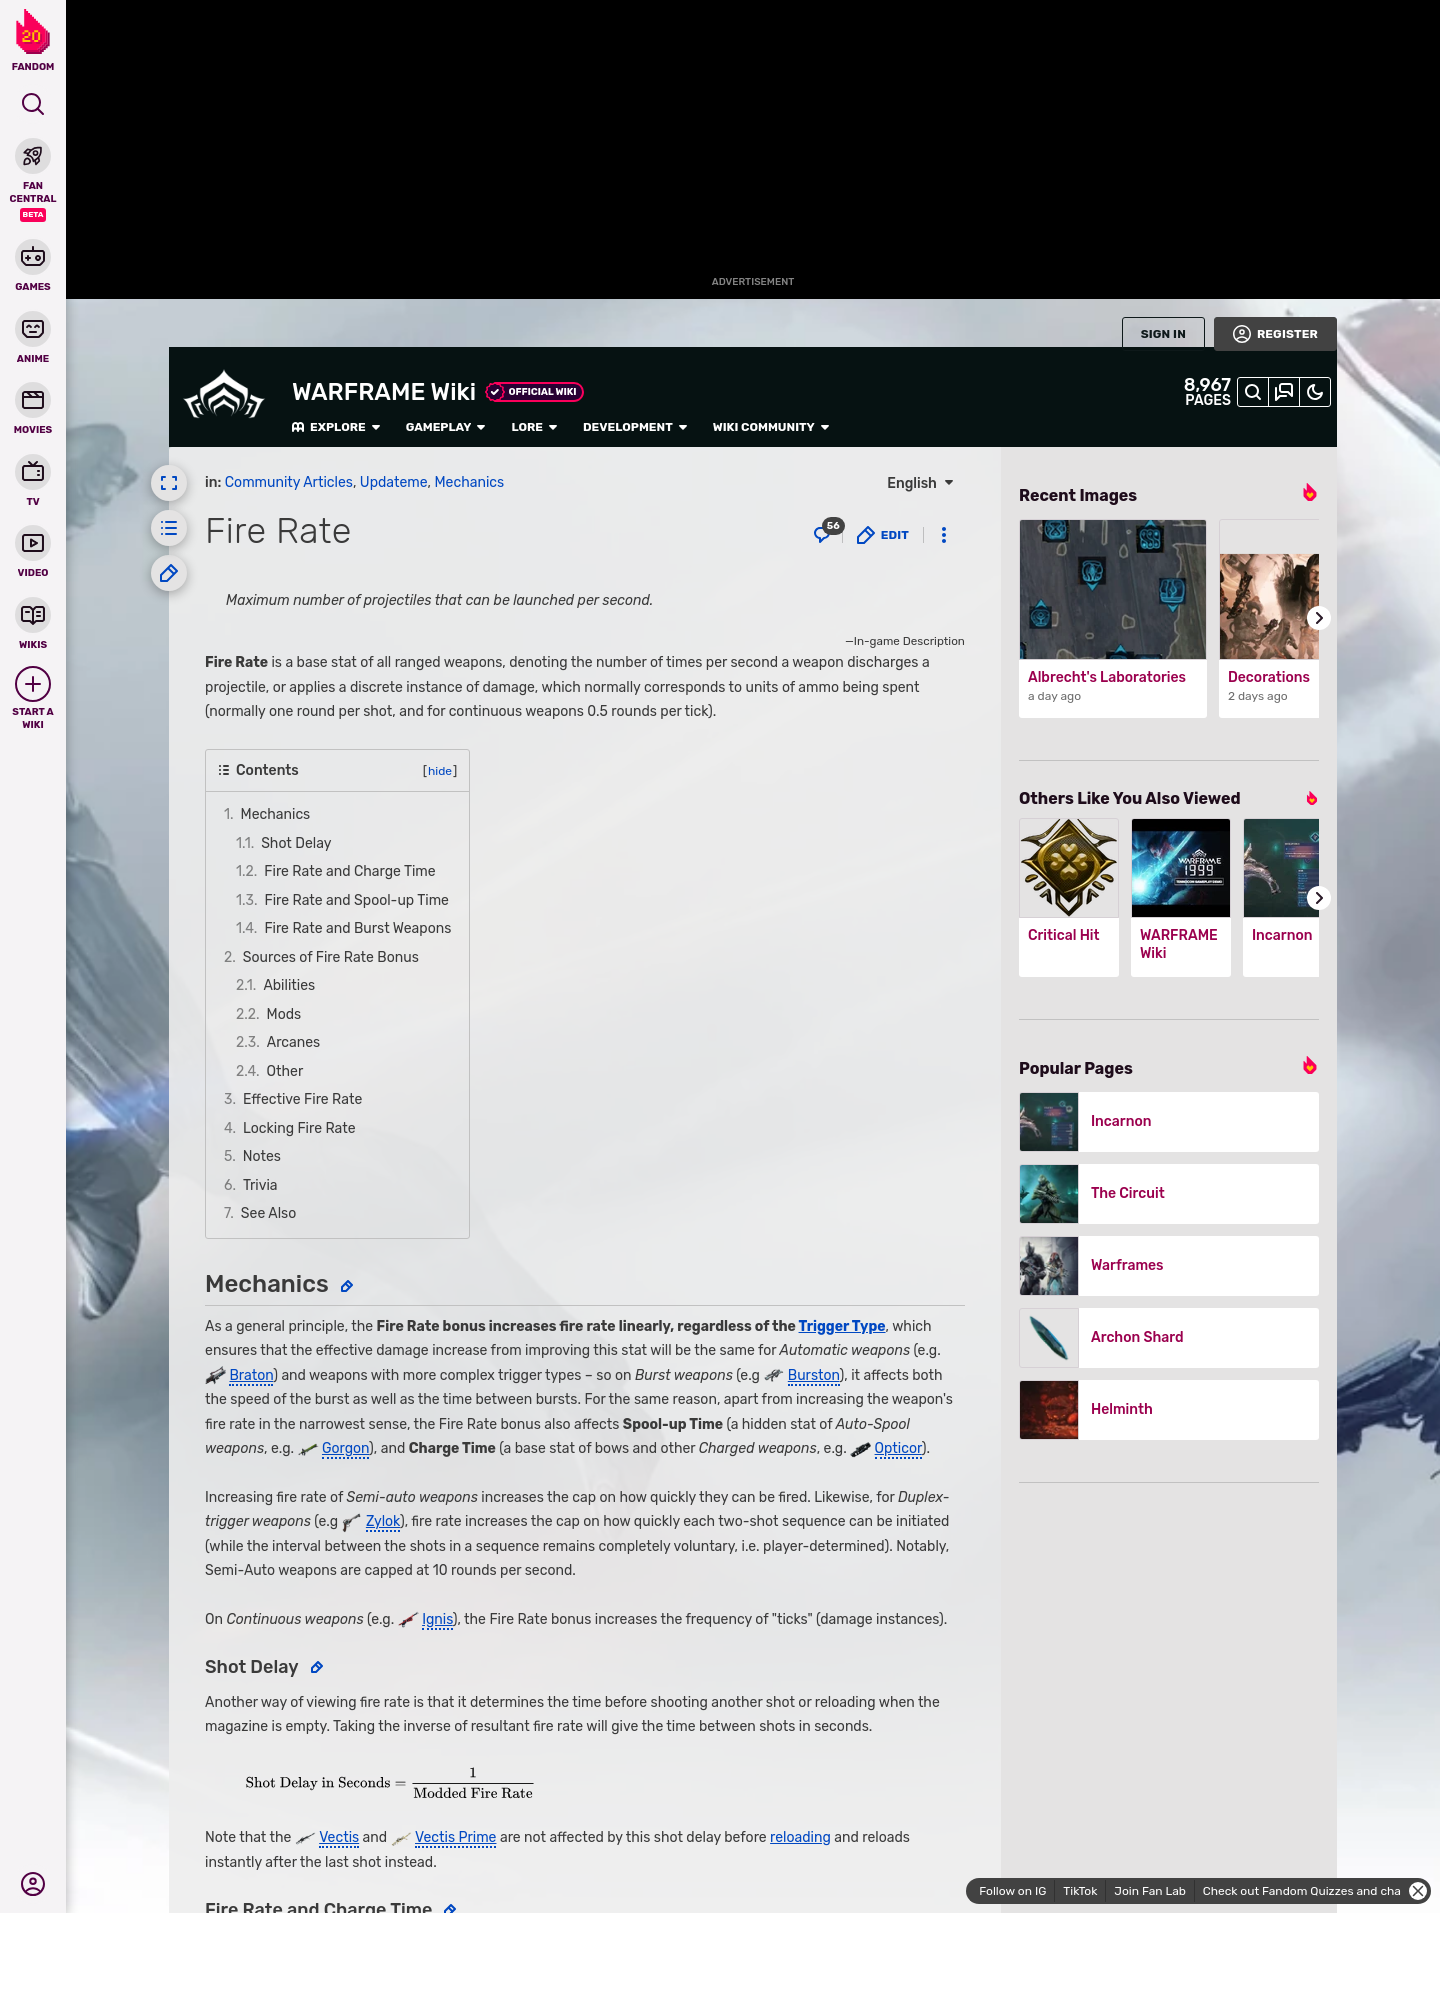Jump to Sources of Fire Rate Bonus

click(331, 957)
